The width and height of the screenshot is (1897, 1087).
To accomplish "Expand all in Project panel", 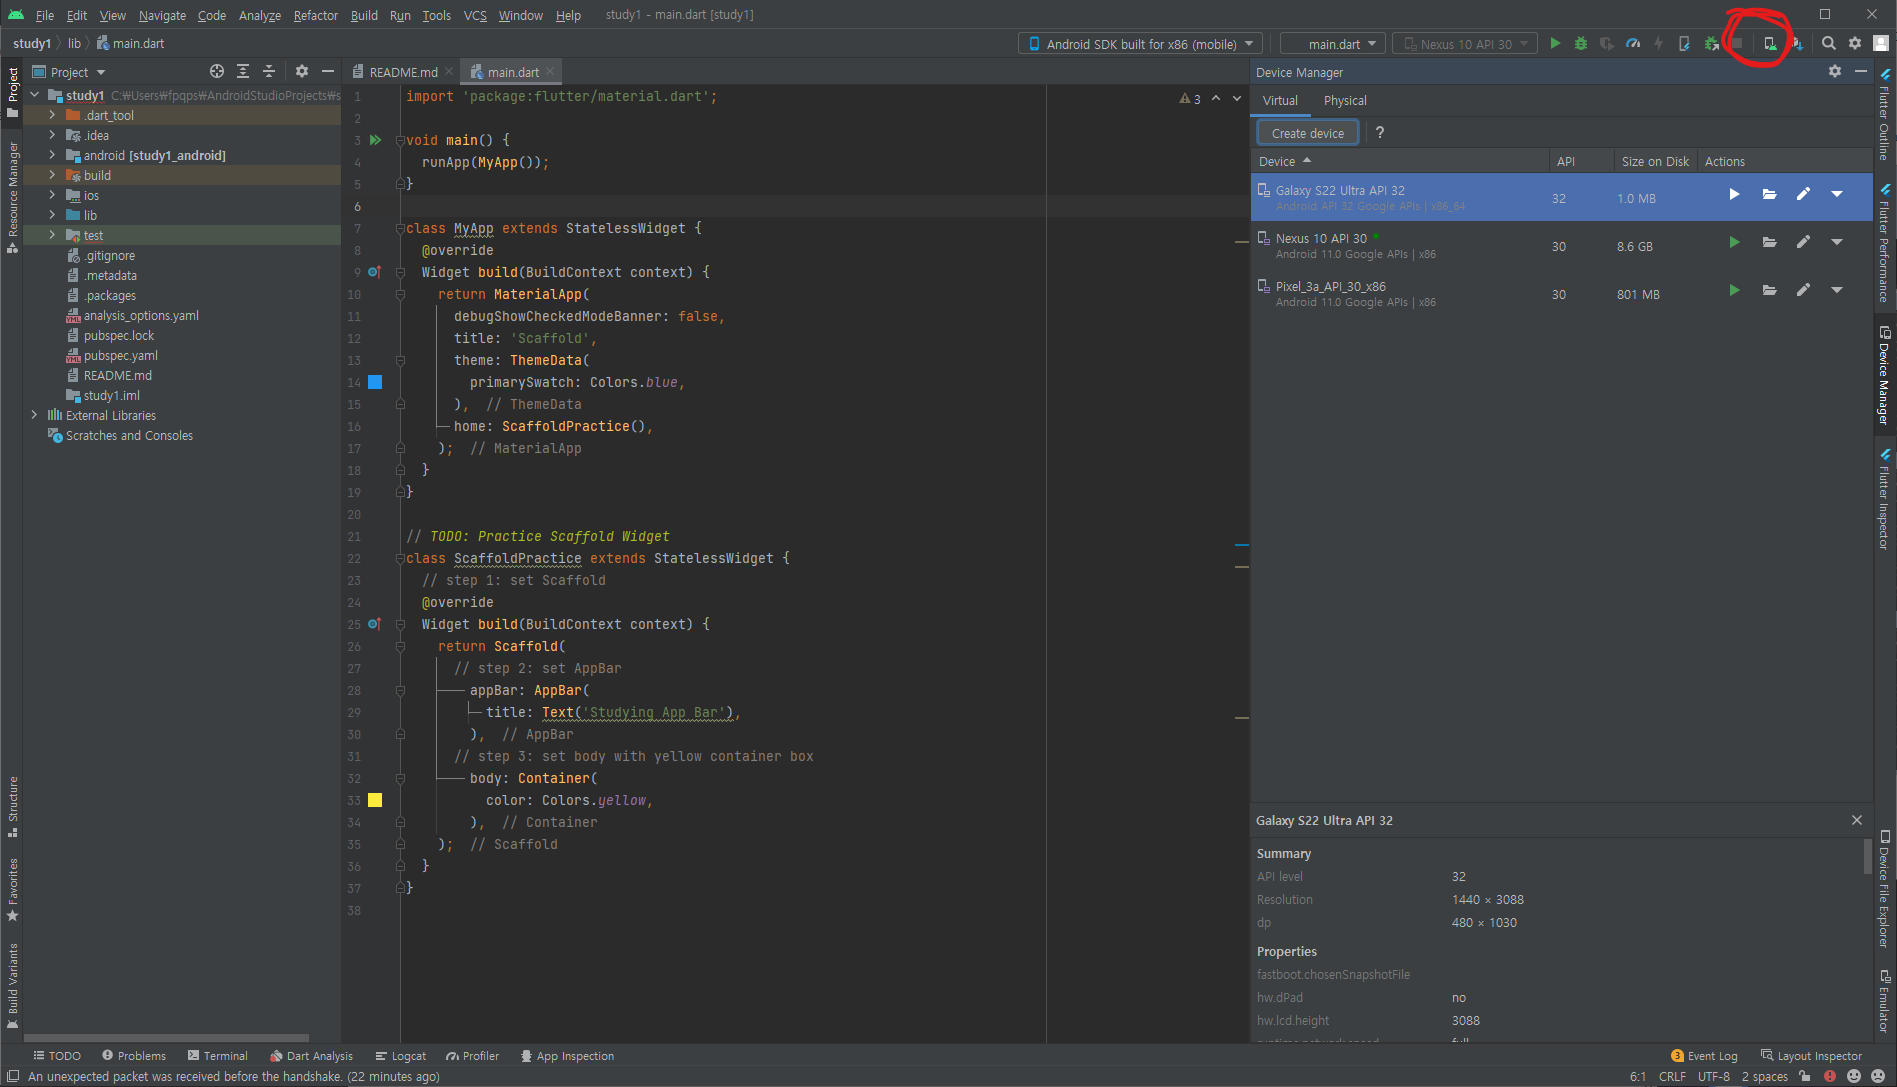I will (x=243, y=71).
